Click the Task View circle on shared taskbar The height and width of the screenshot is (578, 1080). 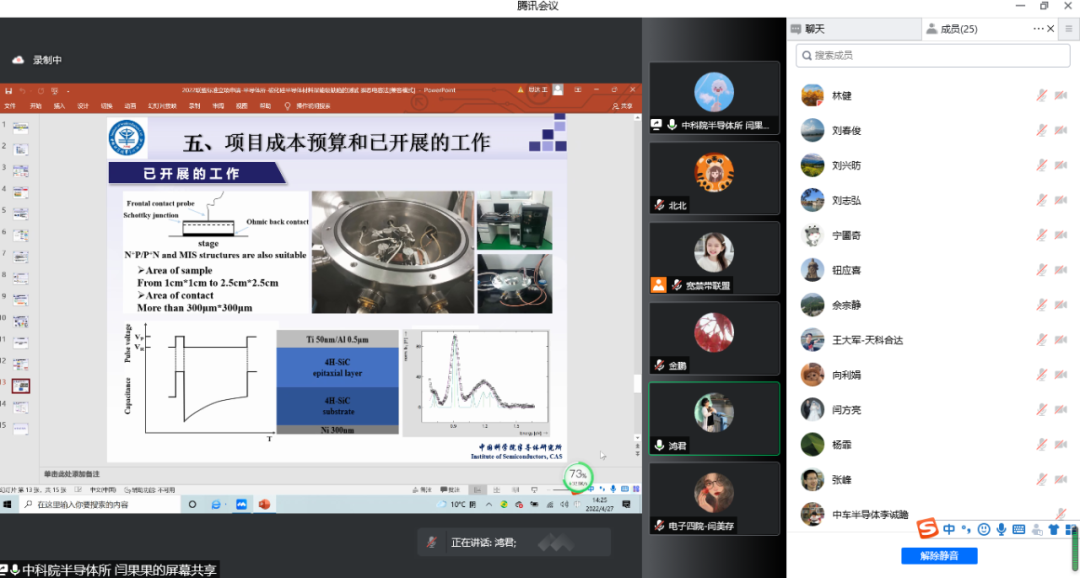(x=192, y=504)
